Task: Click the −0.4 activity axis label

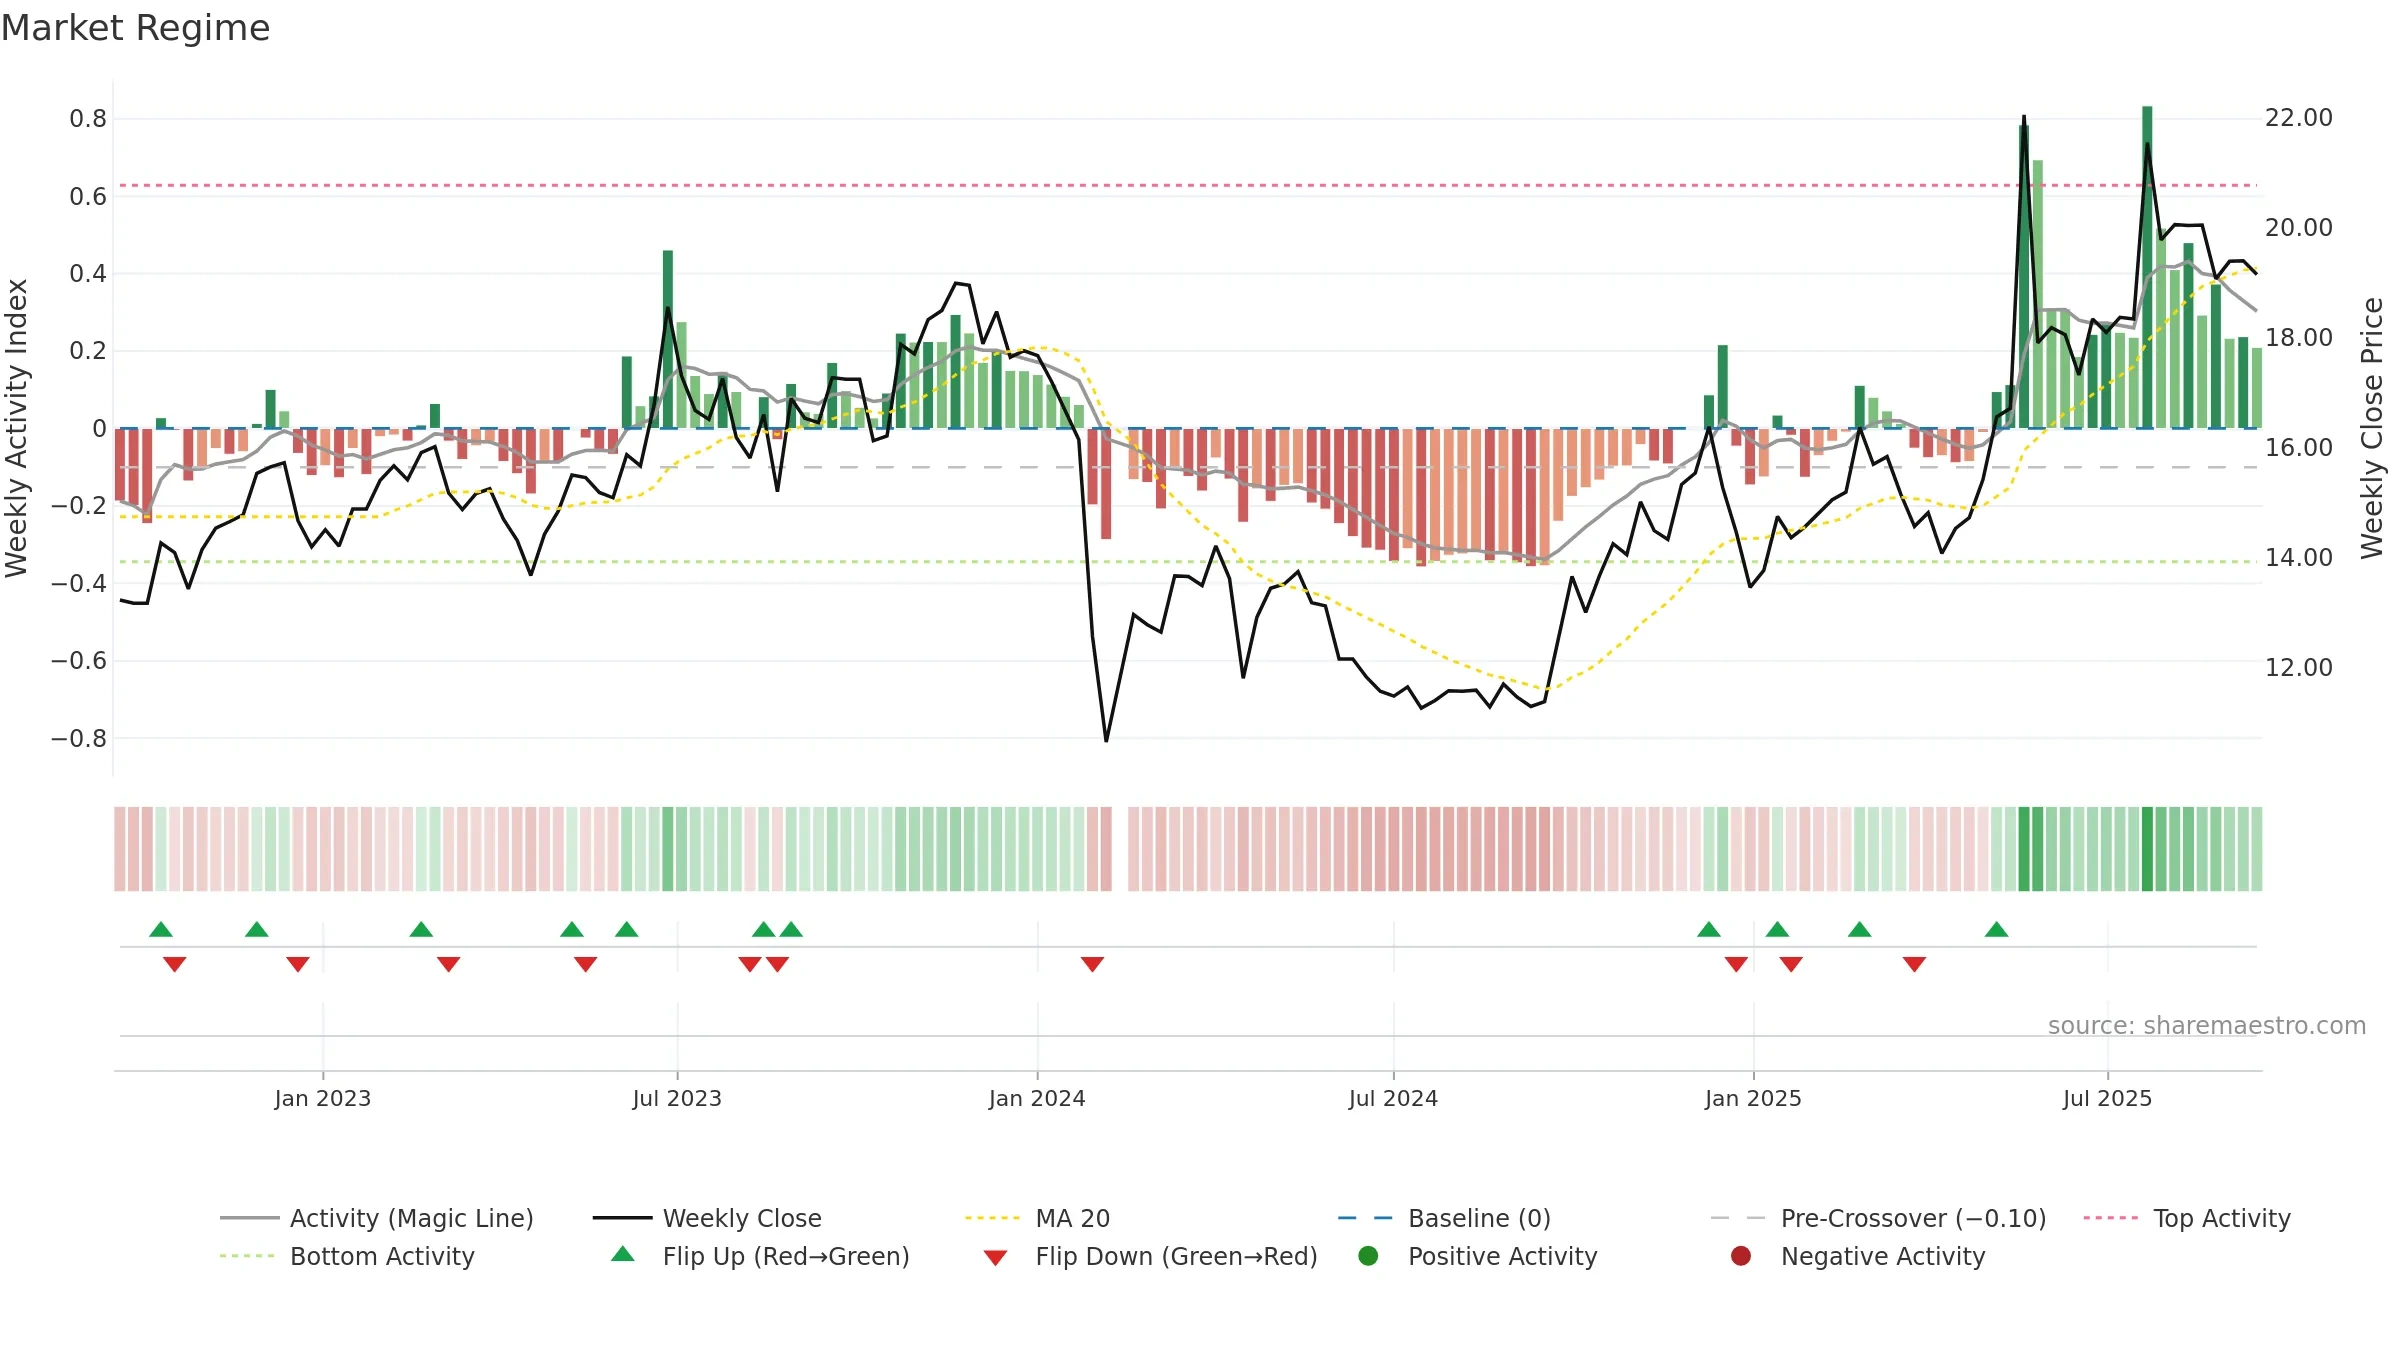Action: [78, 584]
